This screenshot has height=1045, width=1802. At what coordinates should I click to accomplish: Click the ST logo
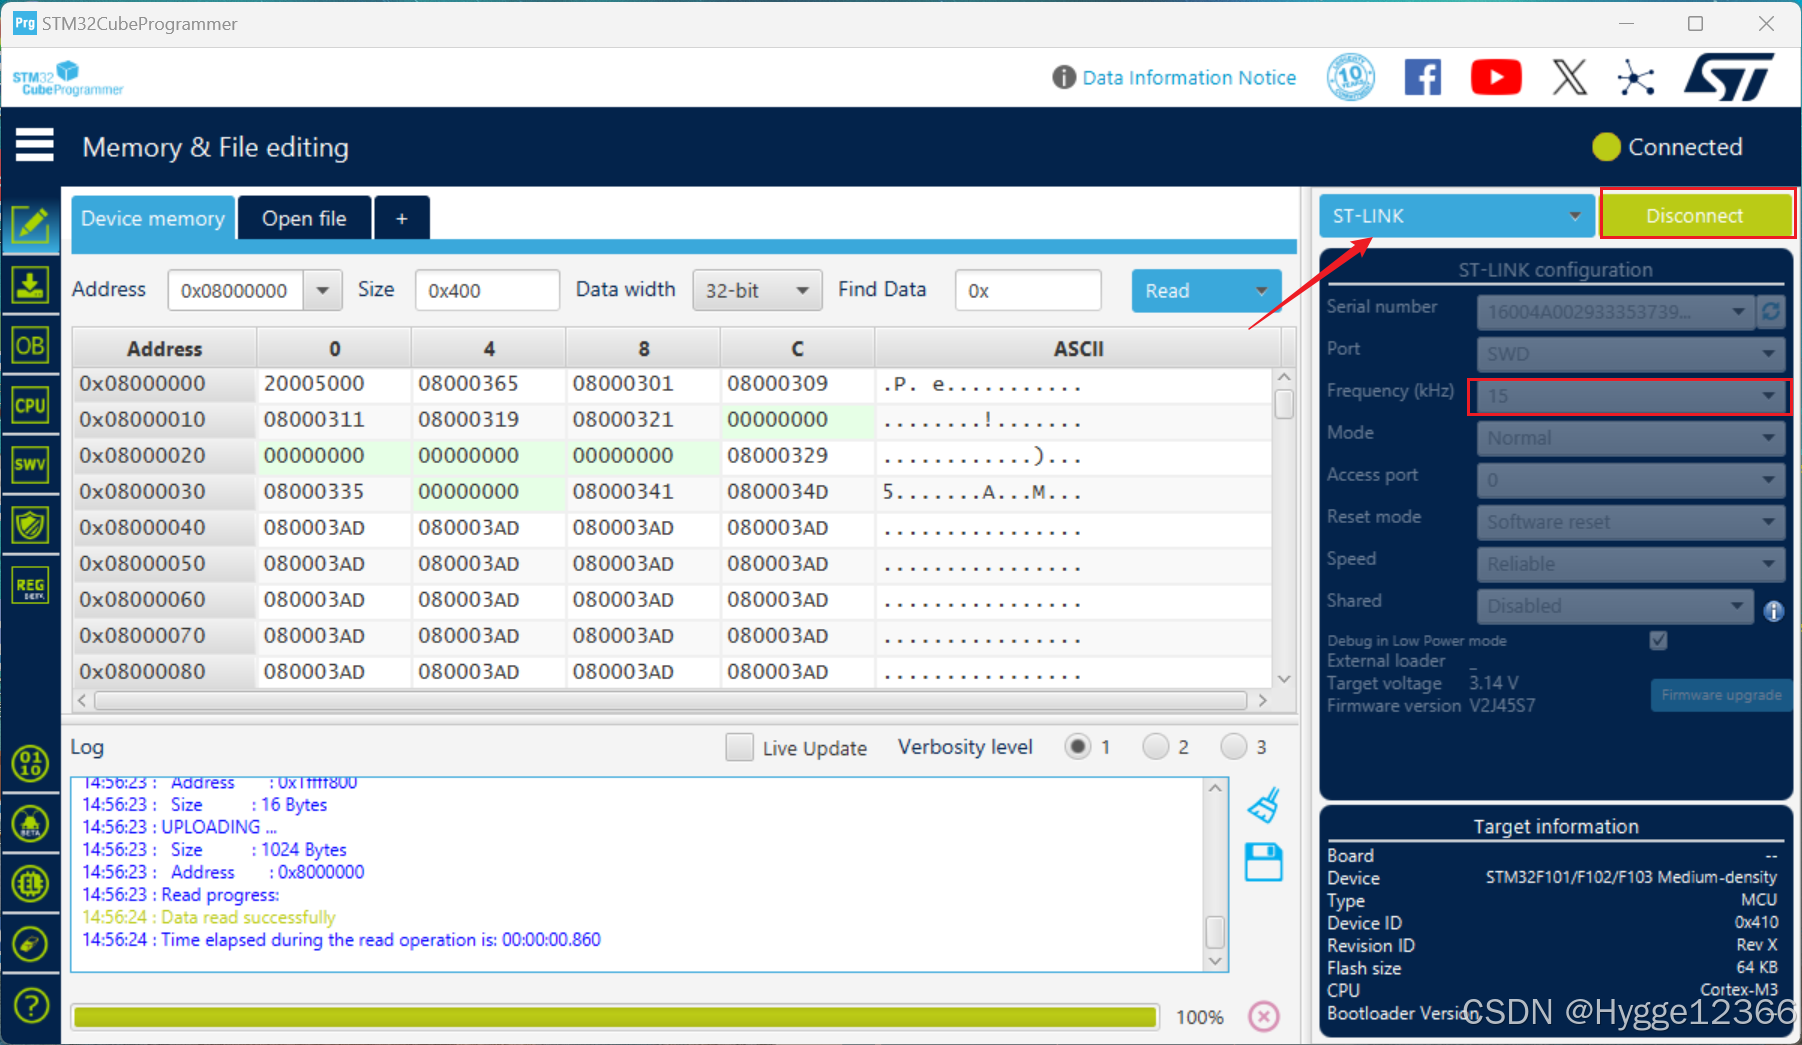[x=1729, y=77]
